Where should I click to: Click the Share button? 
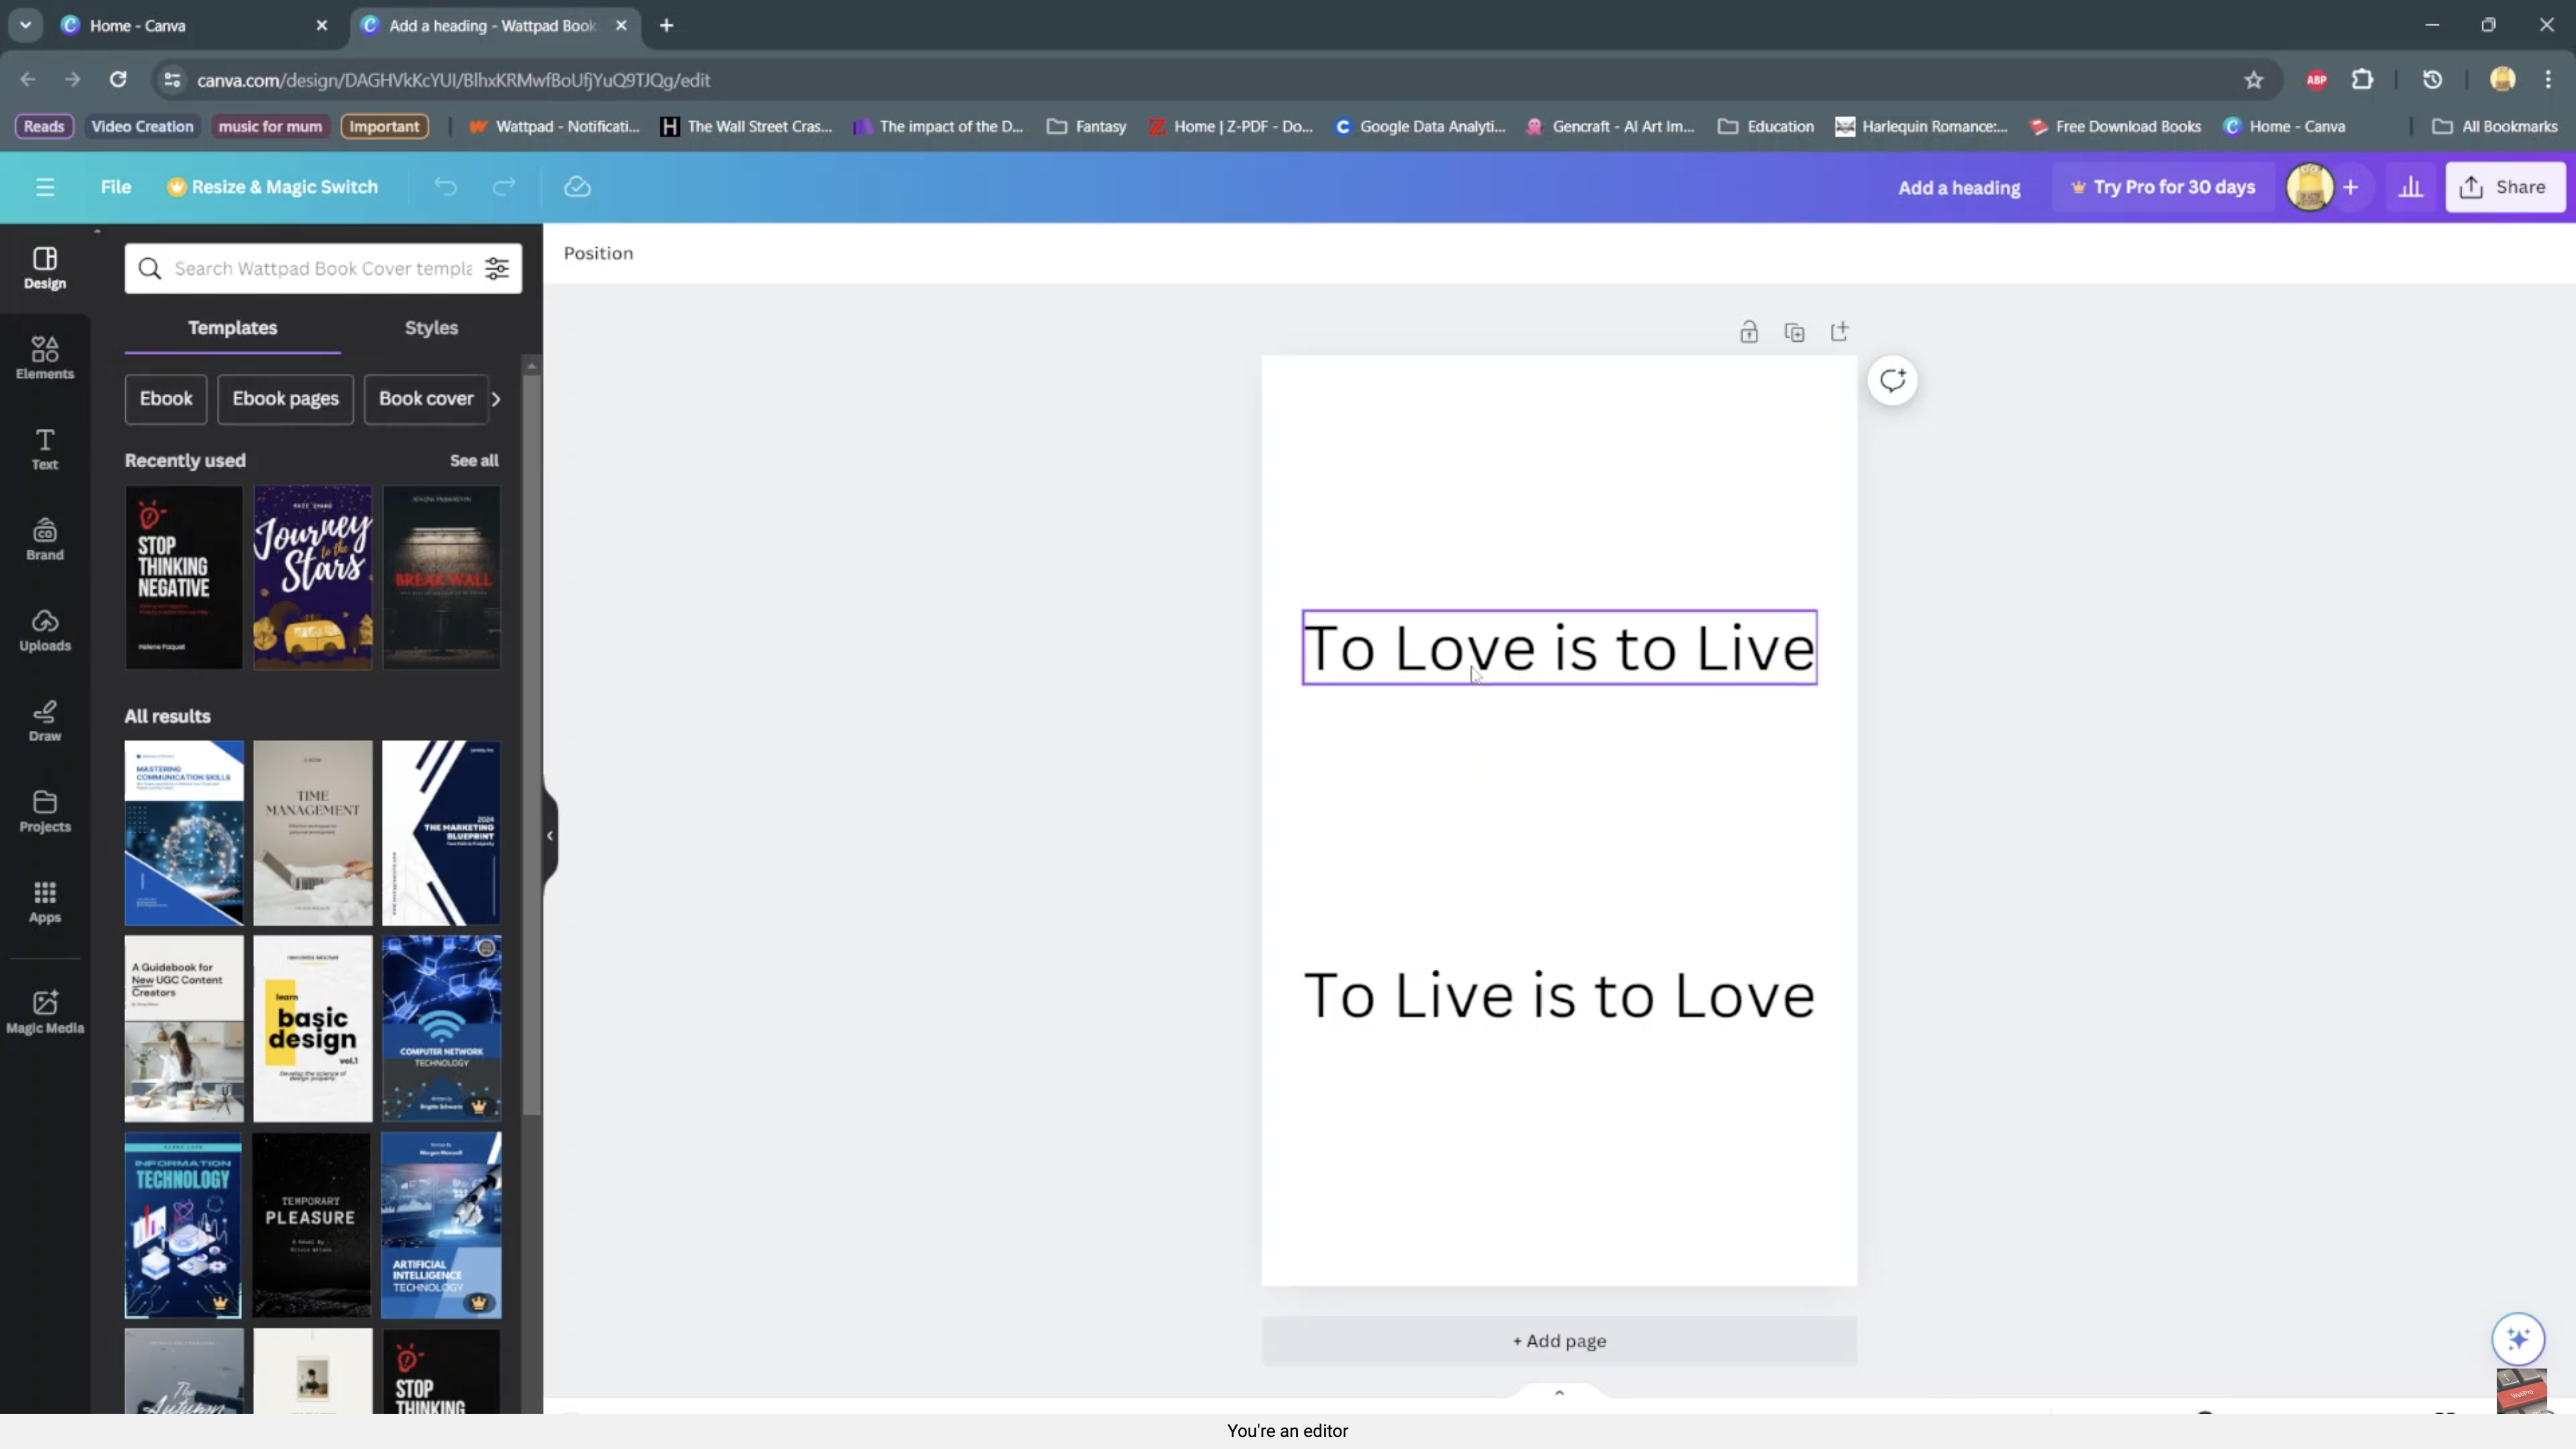[x=2505, y=187]
